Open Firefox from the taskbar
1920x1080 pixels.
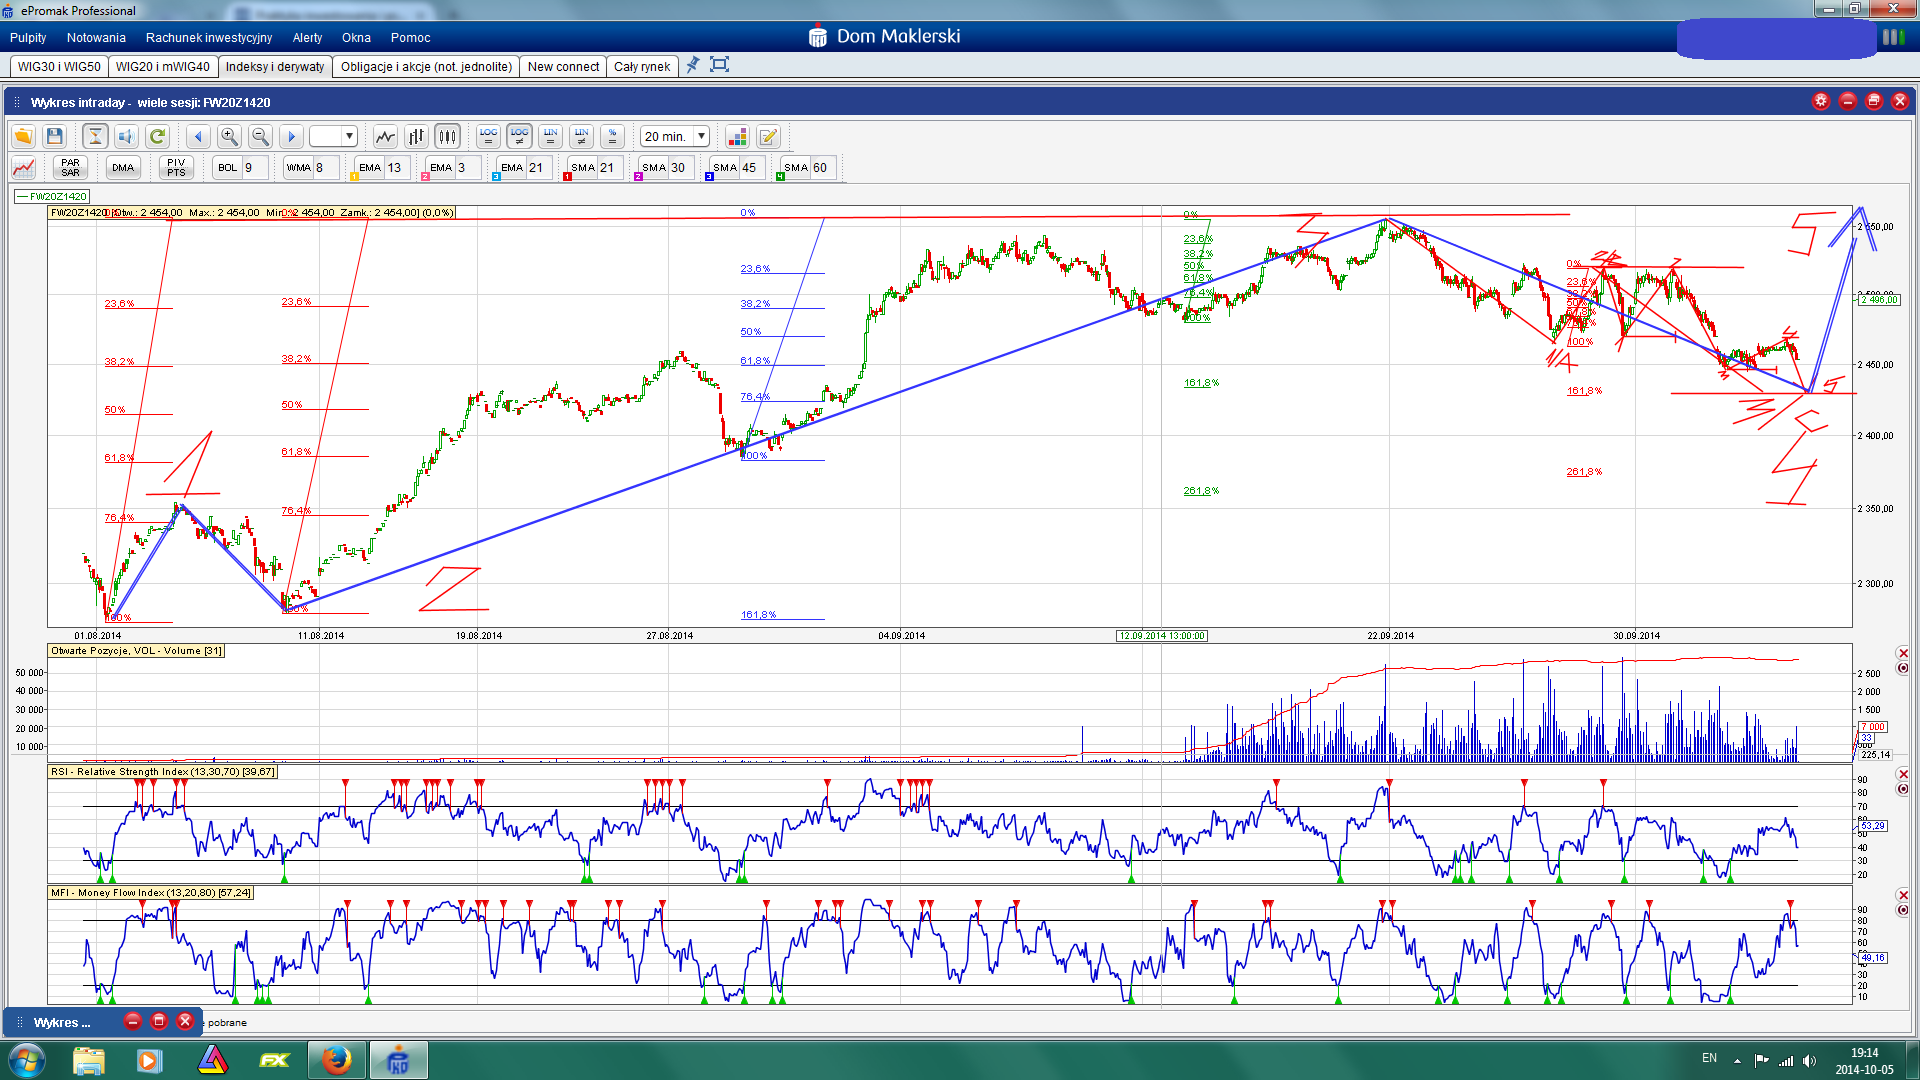click(336, 1060)
